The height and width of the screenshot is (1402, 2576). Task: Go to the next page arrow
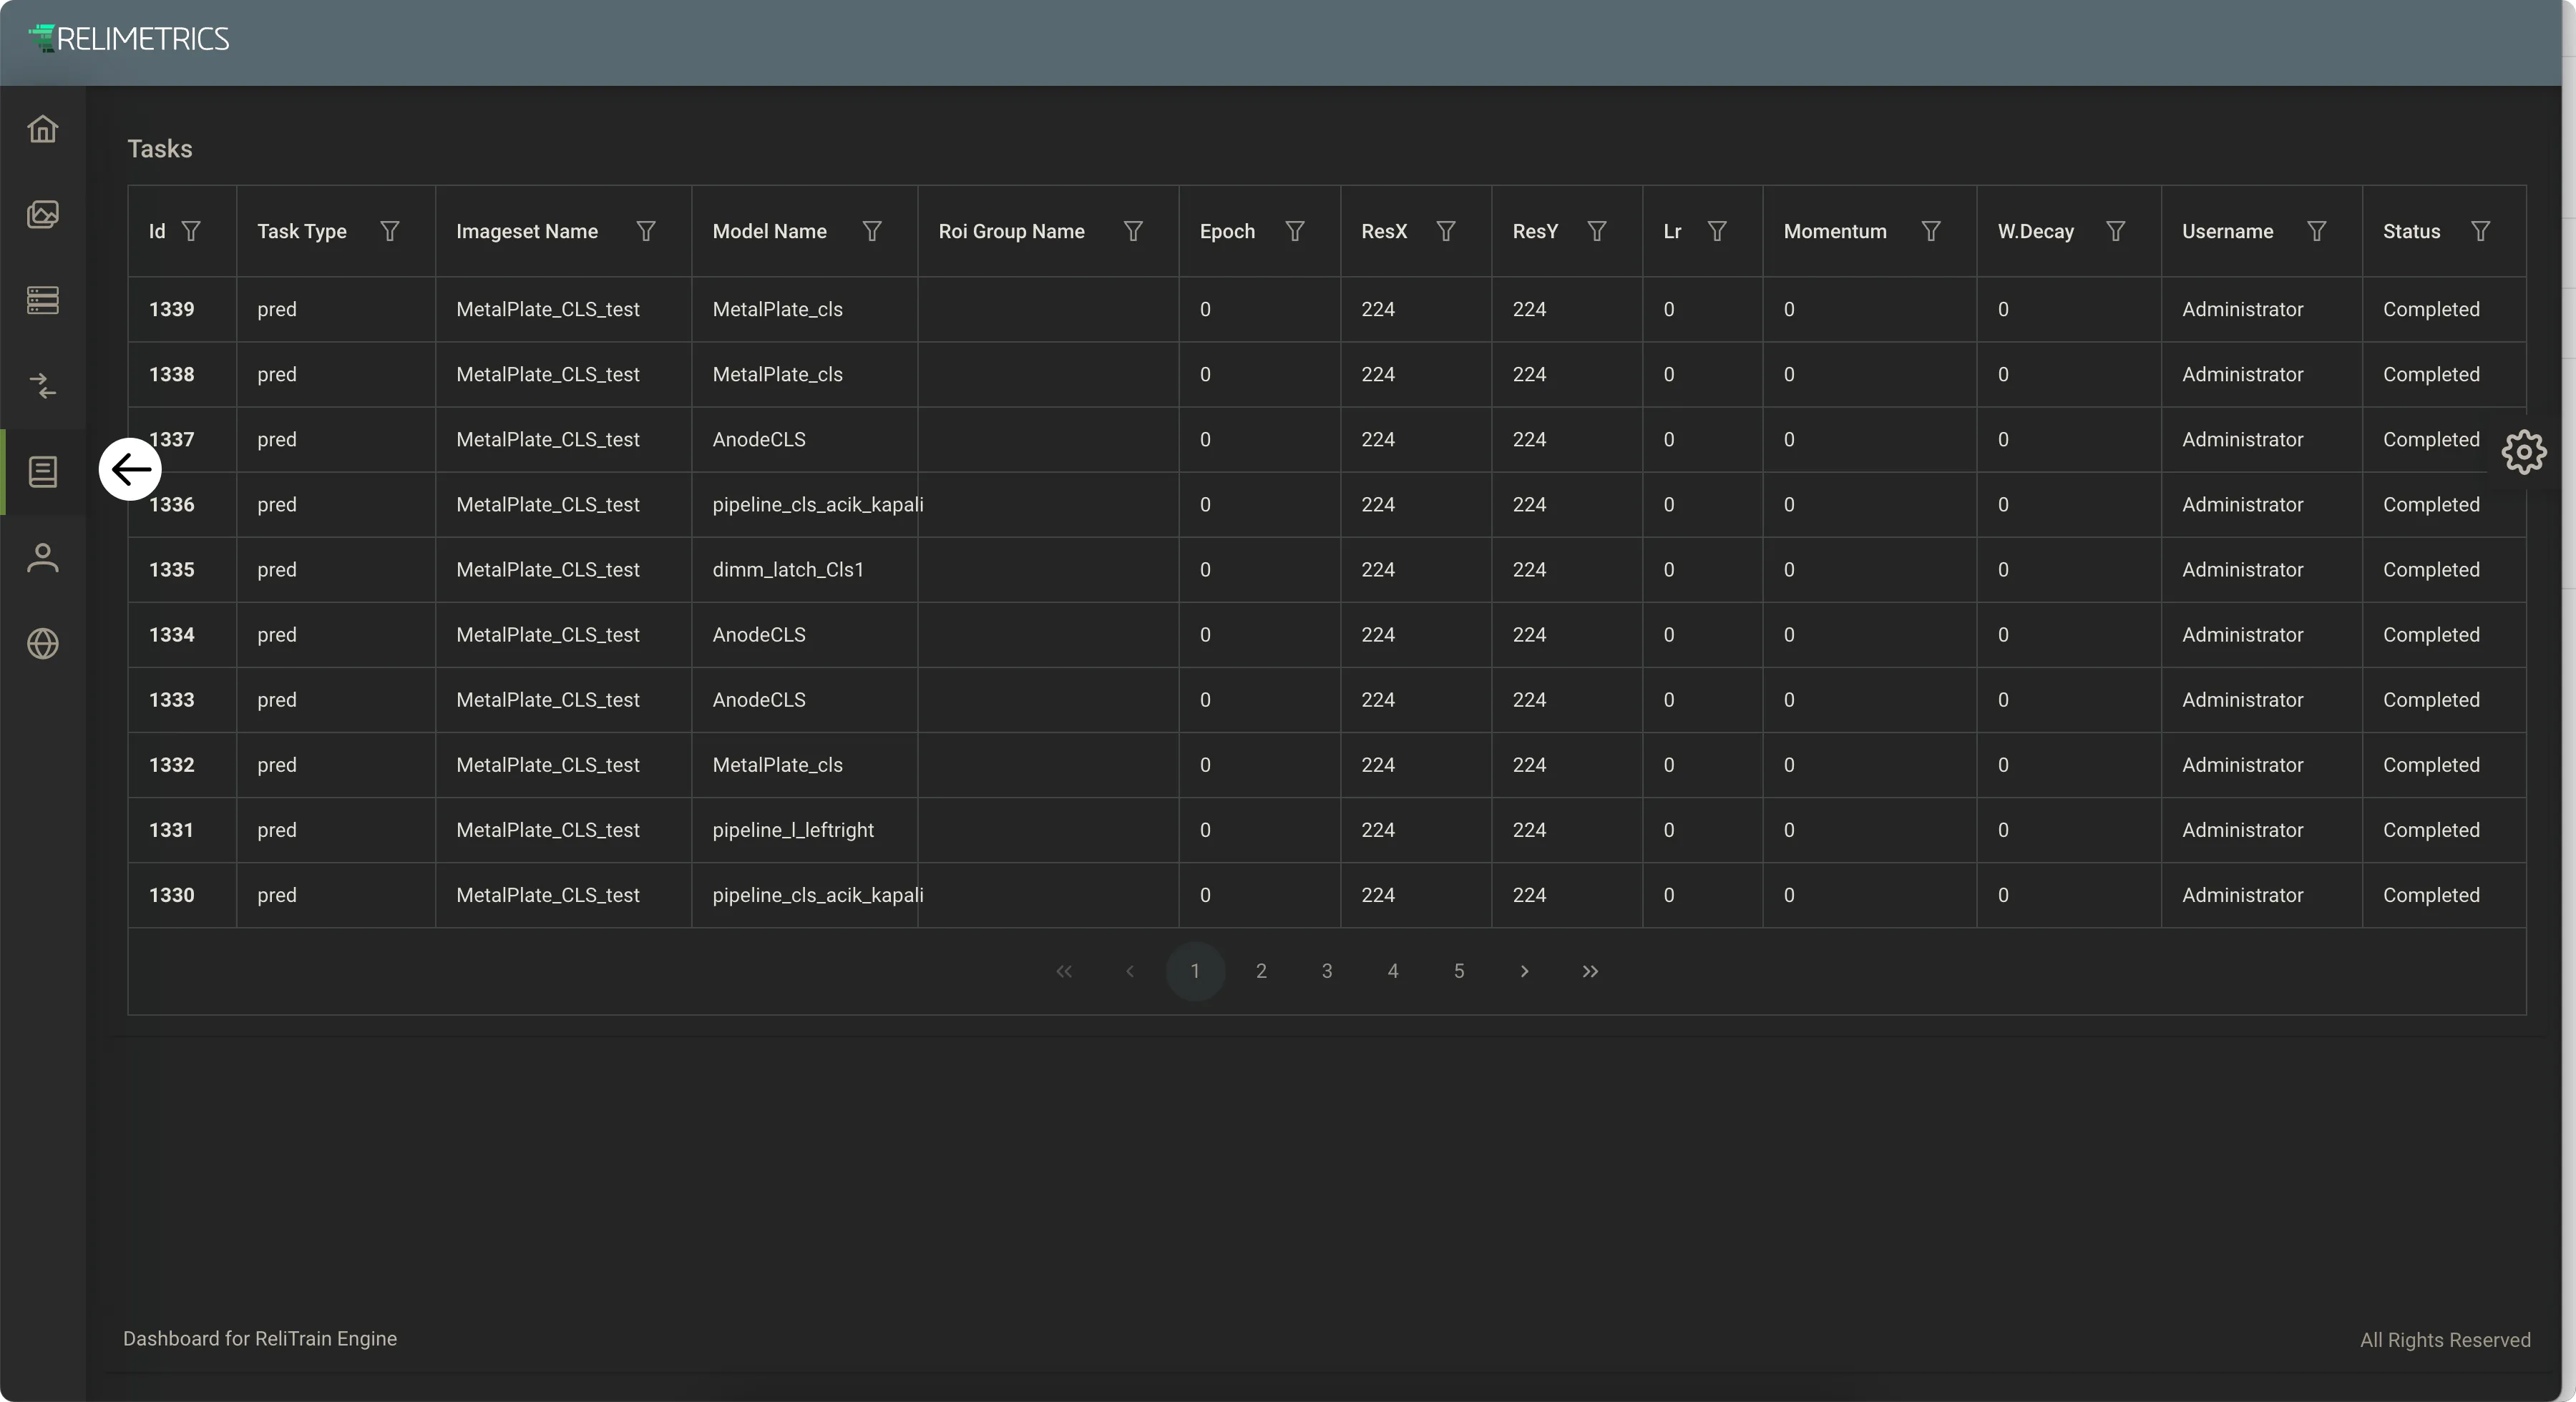point(1525,971)
